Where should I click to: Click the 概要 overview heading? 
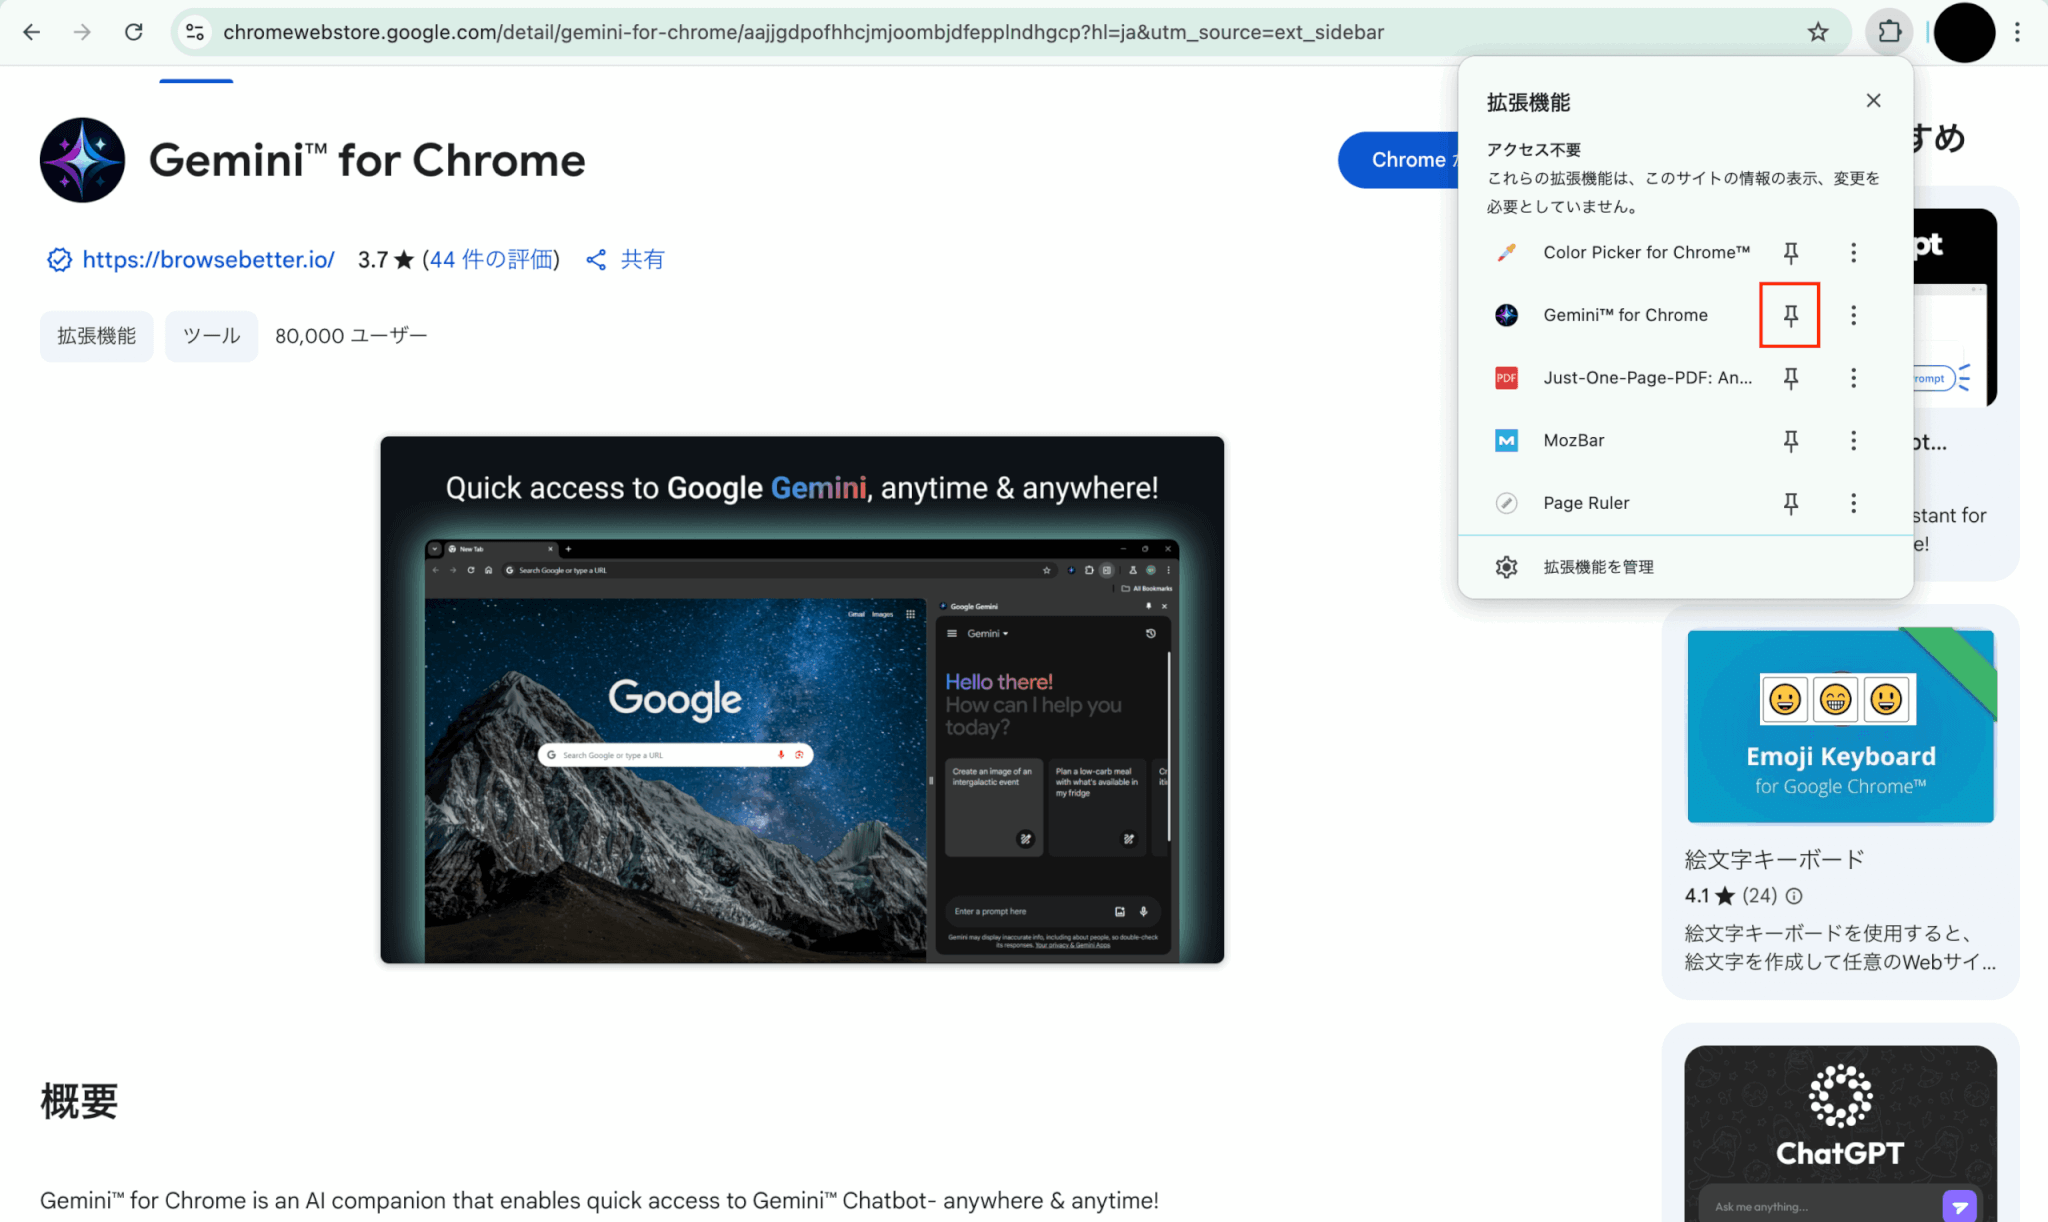(79, 1101)
